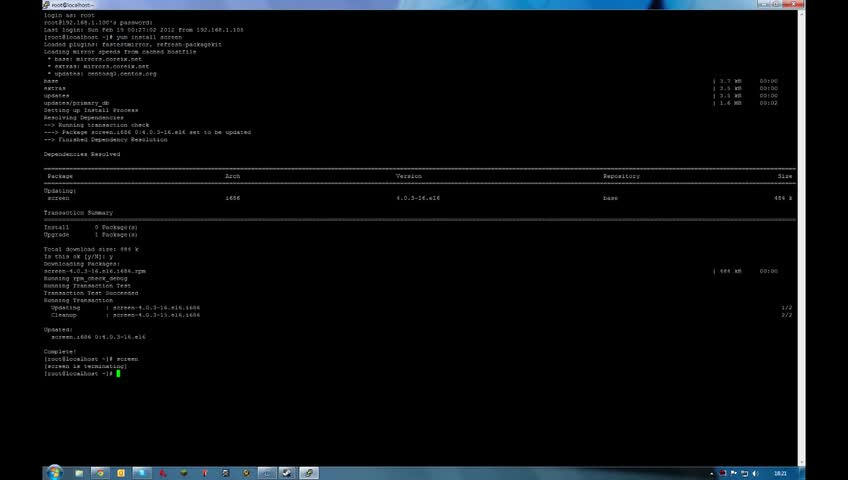This screenshot has height=480, width=848.
Task: Click the 'Dependencies Resolved' line
Action: [82, 154]
